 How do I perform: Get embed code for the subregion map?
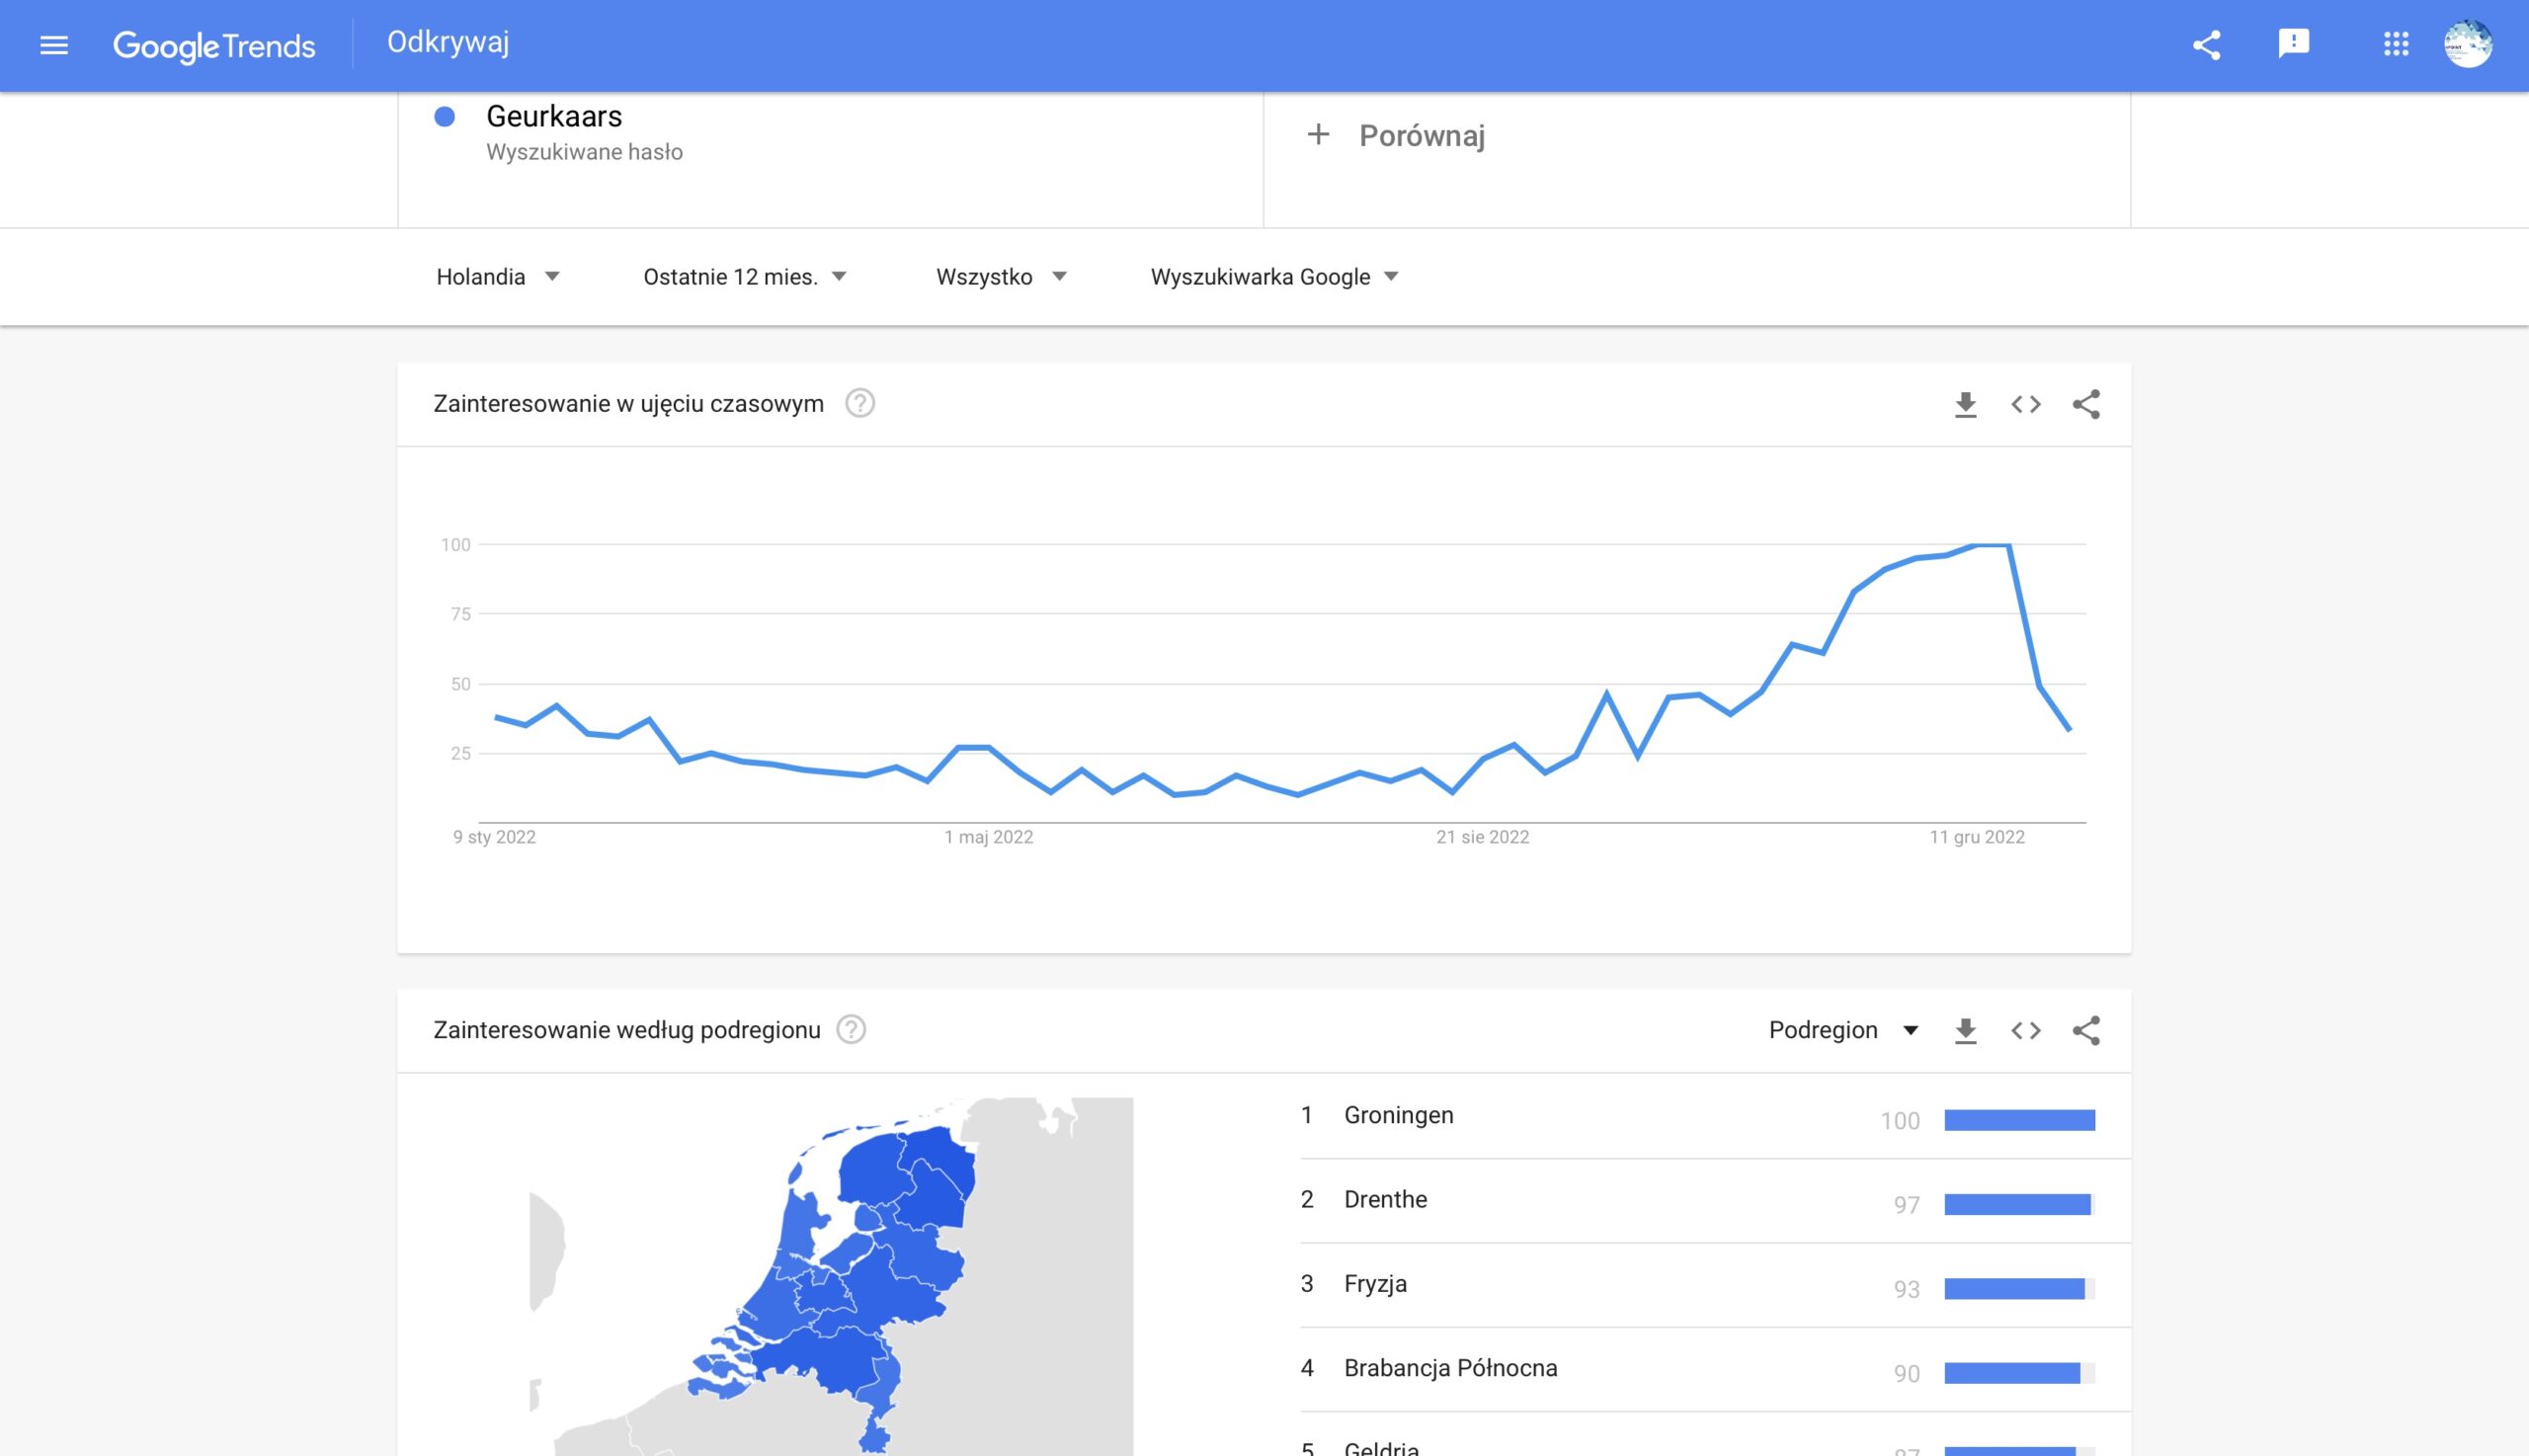point(2025,1030)
